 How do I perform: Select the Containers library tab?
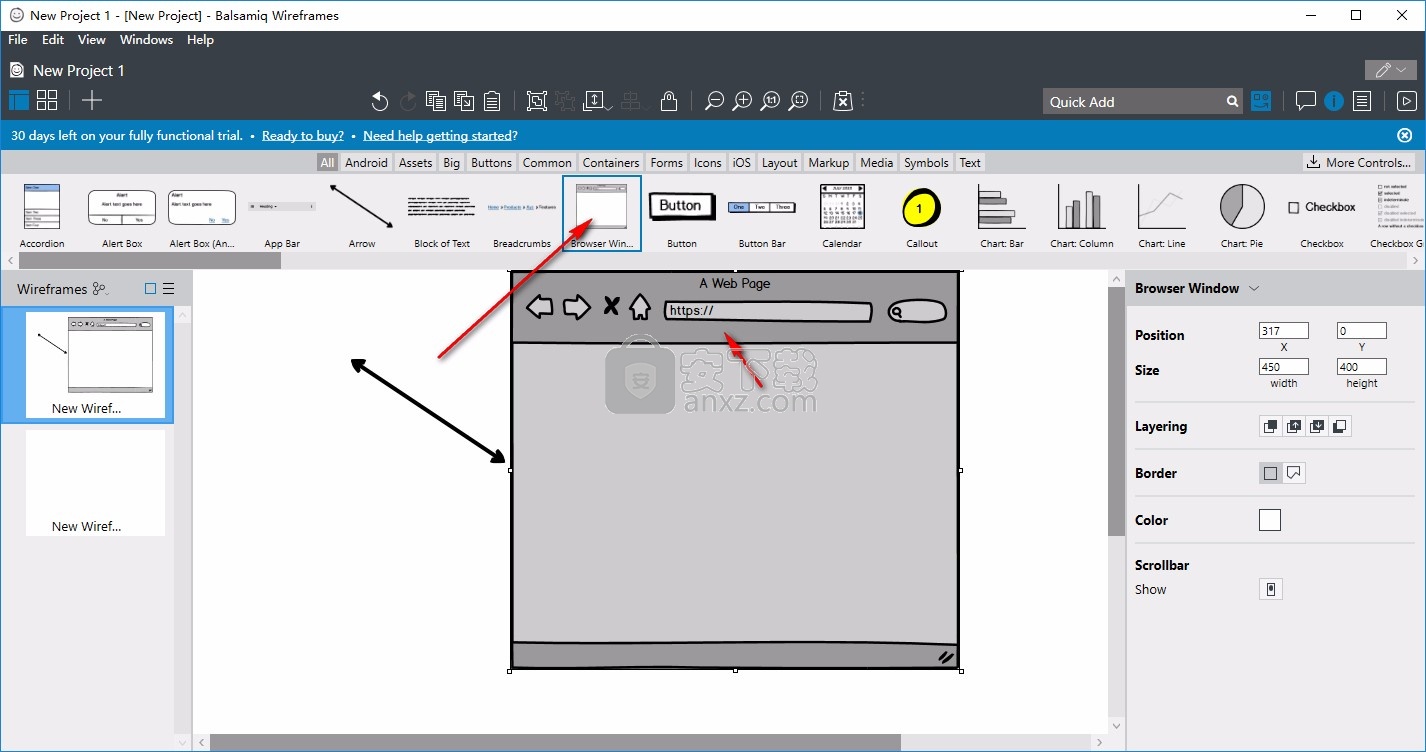click(x=611, y=163)
